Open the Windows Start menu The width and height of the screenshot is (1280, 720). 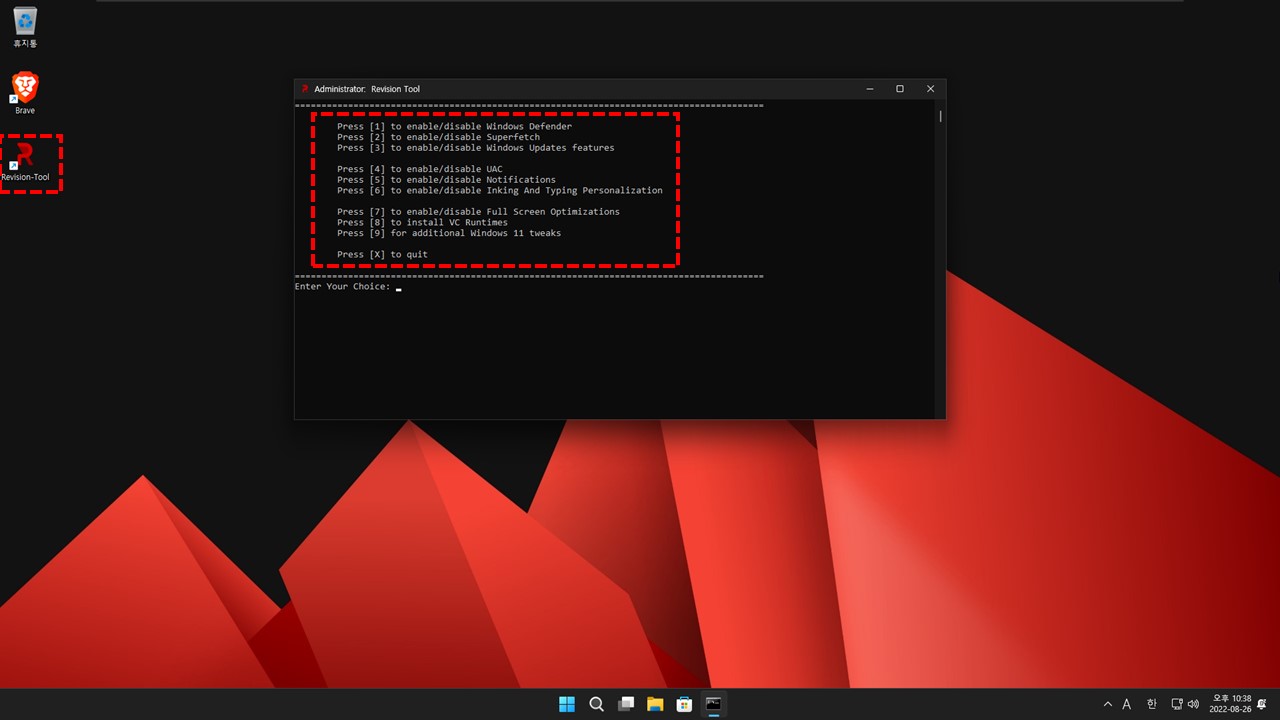567,704
